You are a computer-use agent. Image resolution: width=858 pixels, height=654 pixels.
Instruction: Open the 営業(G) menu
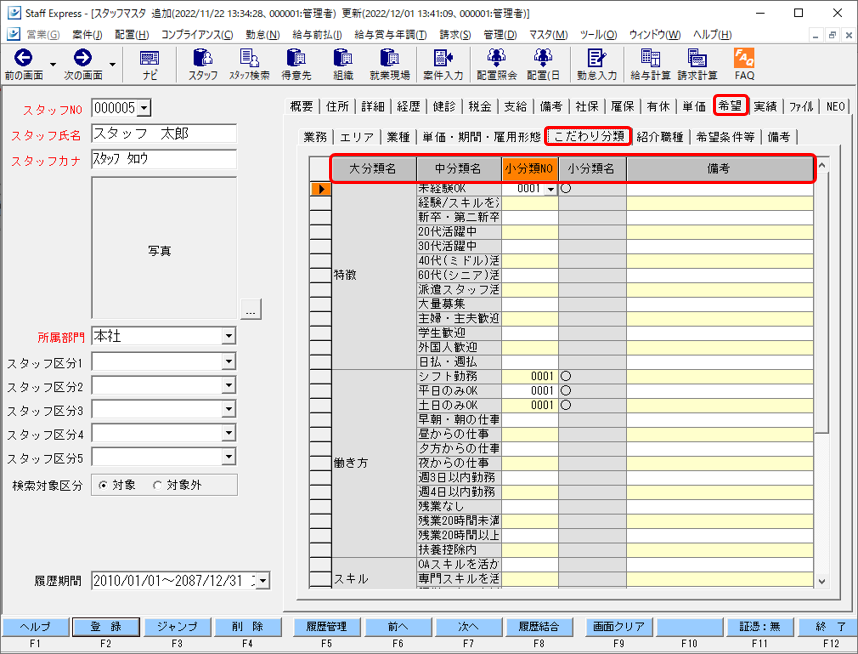pyautogui.click(x=43, y=35)
